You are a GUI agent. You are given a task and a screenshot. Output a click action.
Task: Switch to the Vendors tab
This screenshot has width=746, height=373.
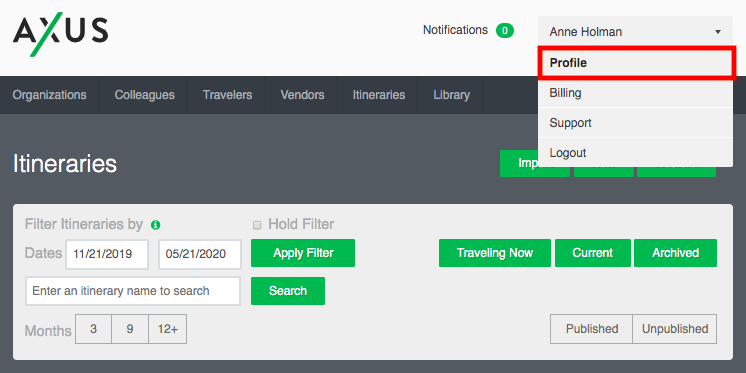(302, 95)
